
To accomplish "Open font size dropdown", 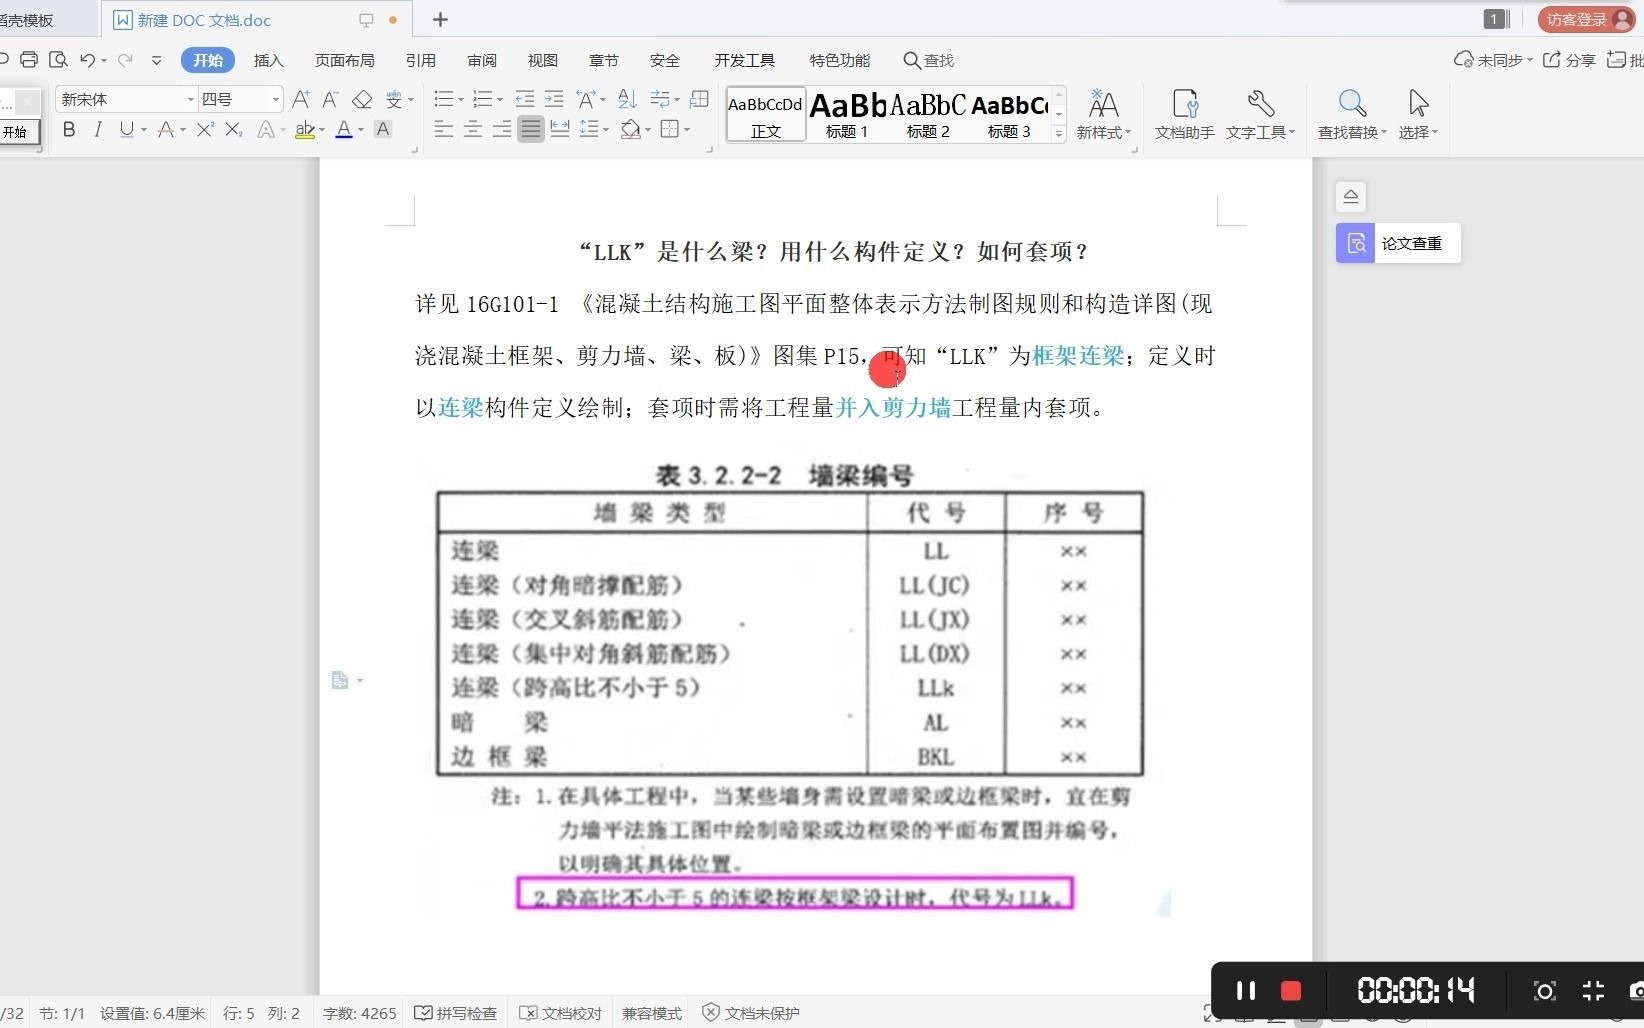I will tap(275, 99).
